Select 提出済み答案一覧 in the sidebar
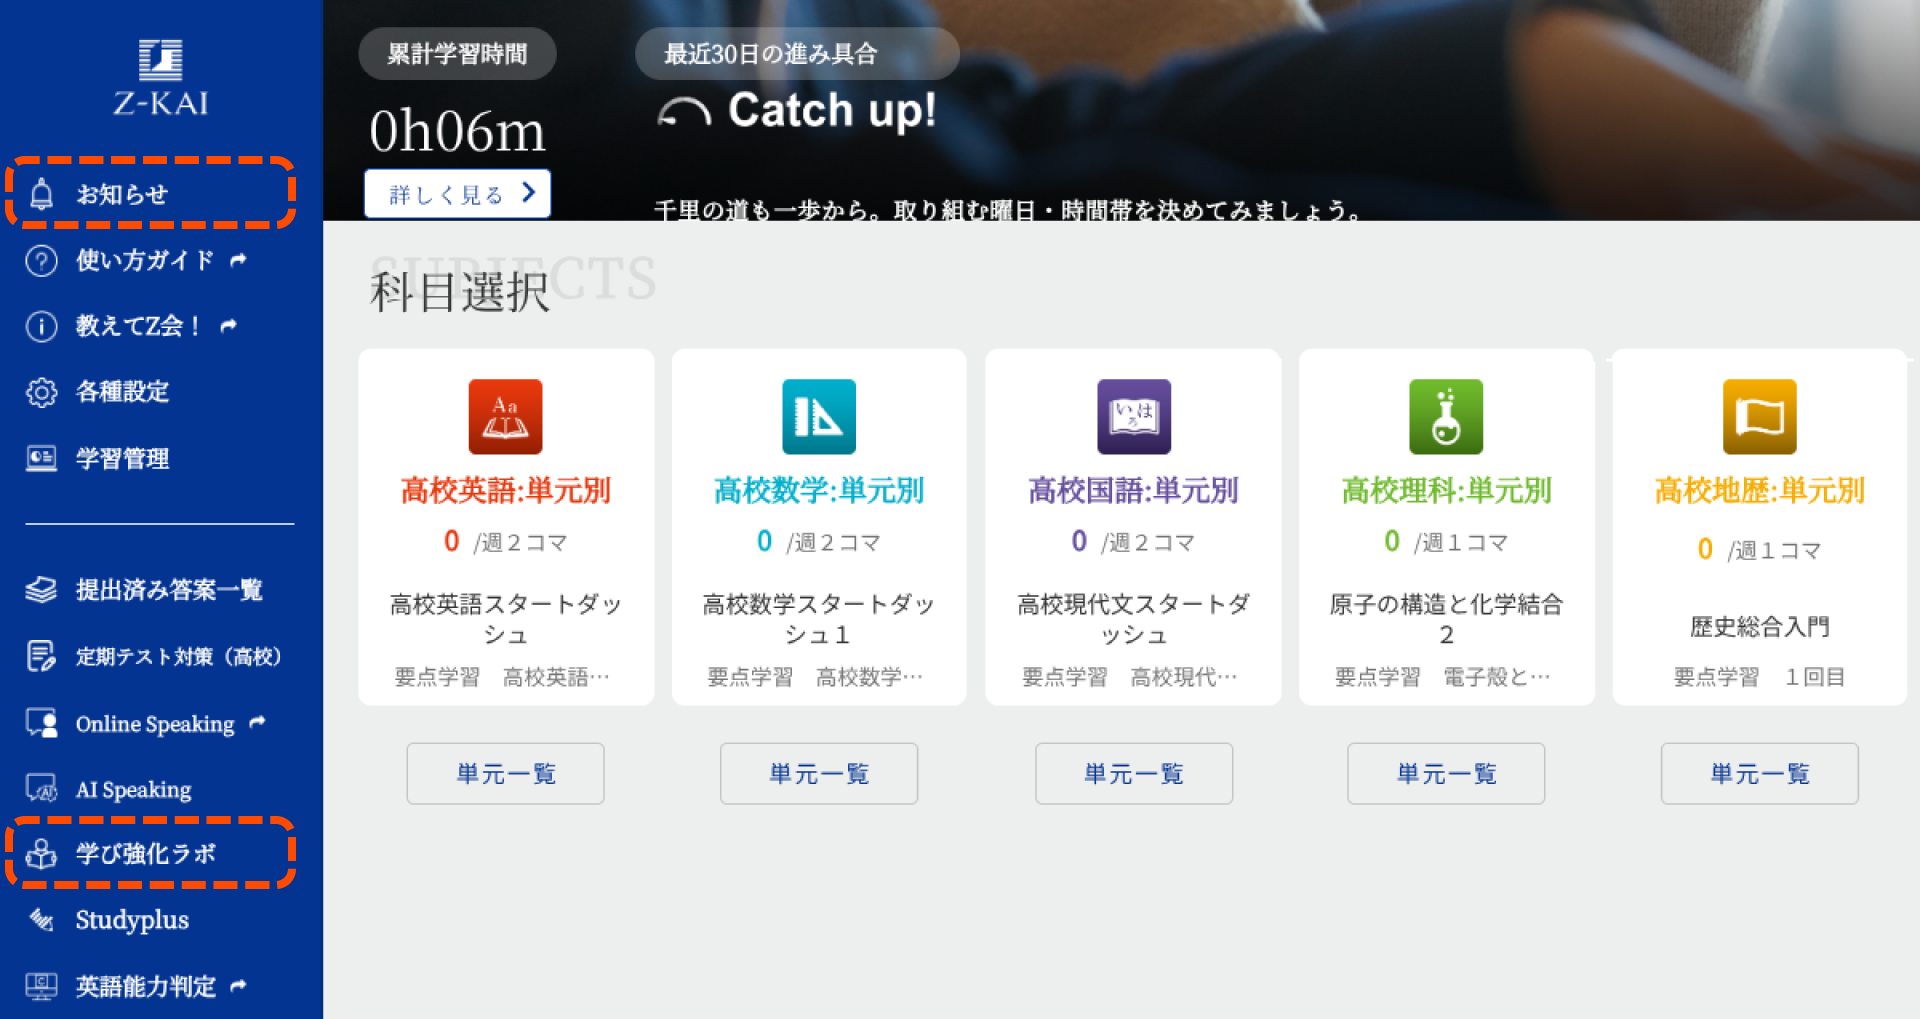 point(168,590)
